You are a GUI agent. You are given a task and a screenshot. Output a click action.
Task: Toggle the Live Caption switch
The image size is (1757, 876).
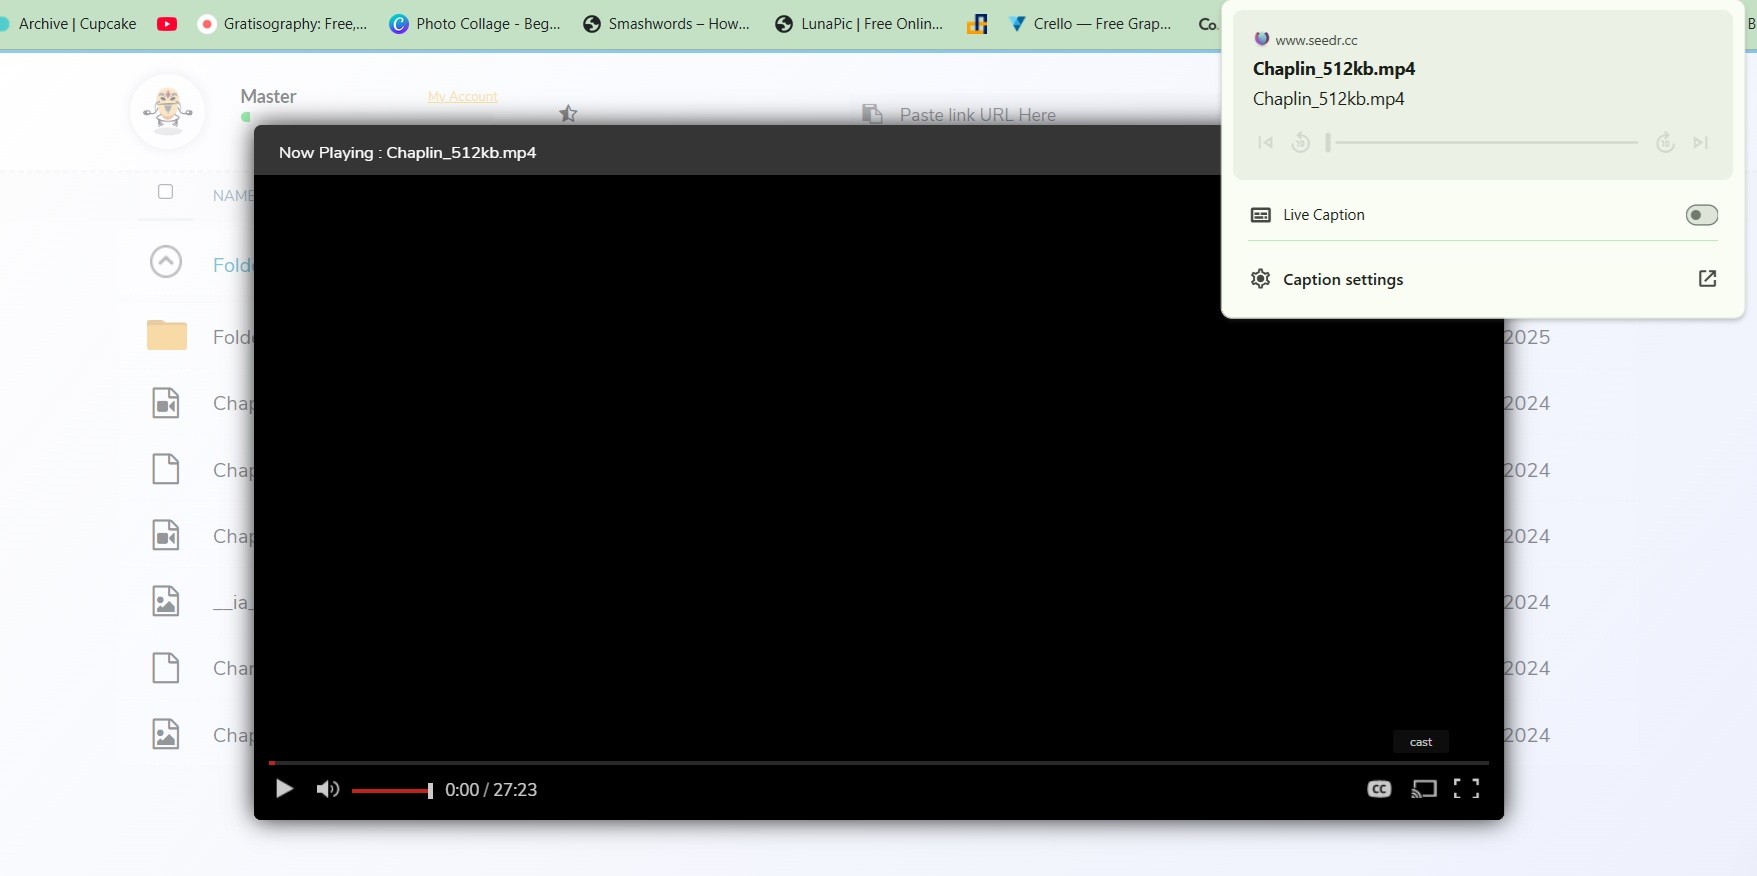point(1701,215)
